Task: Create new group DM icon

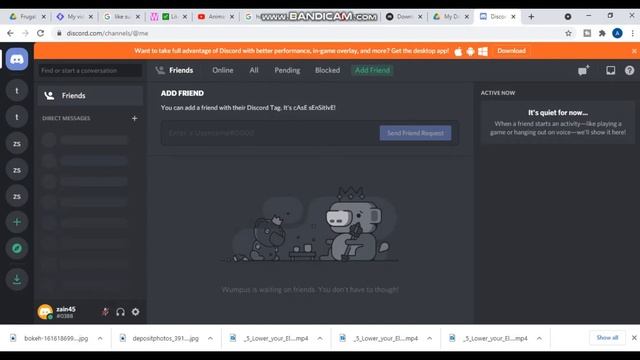Action: (584, 70)
